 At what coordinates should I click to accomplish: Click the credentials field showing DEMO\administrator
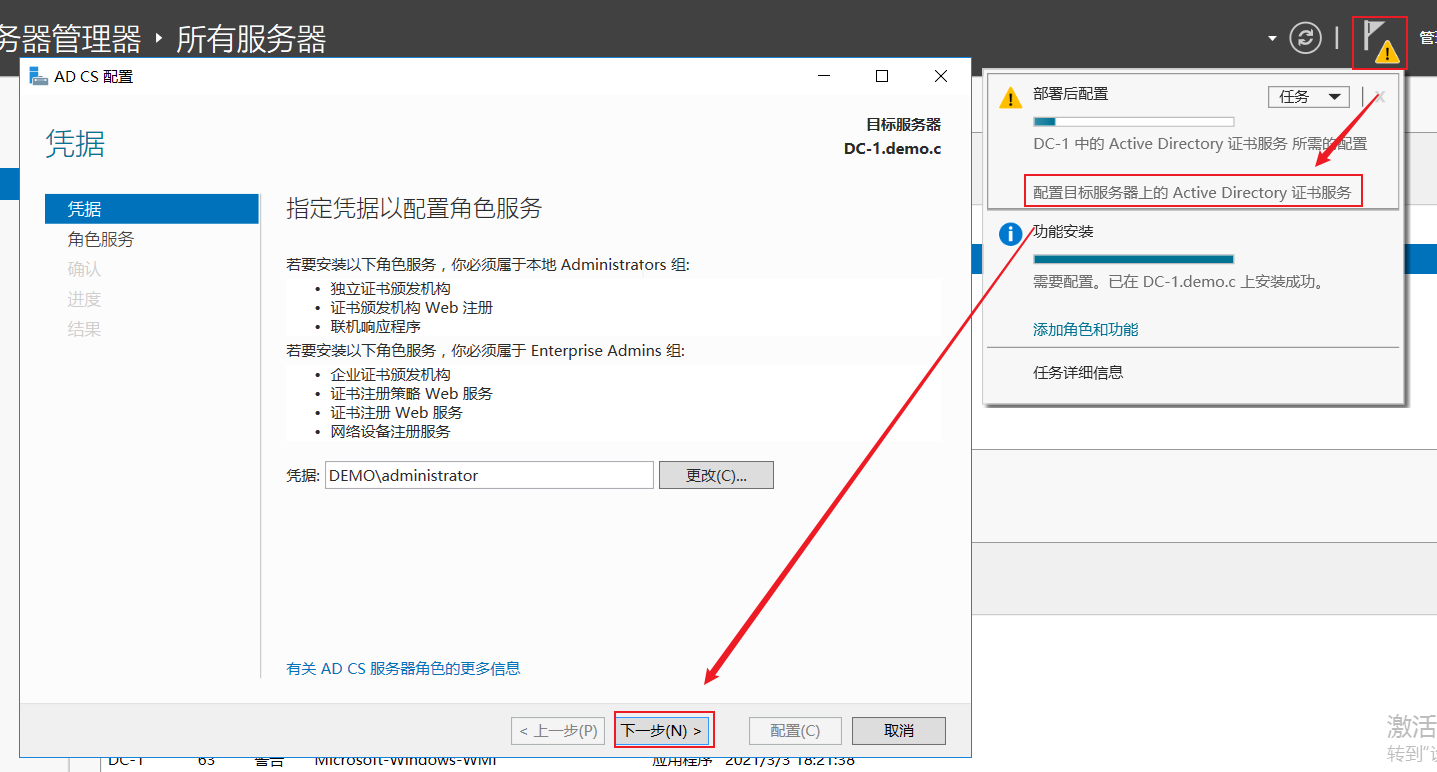[x=489, y=475]
